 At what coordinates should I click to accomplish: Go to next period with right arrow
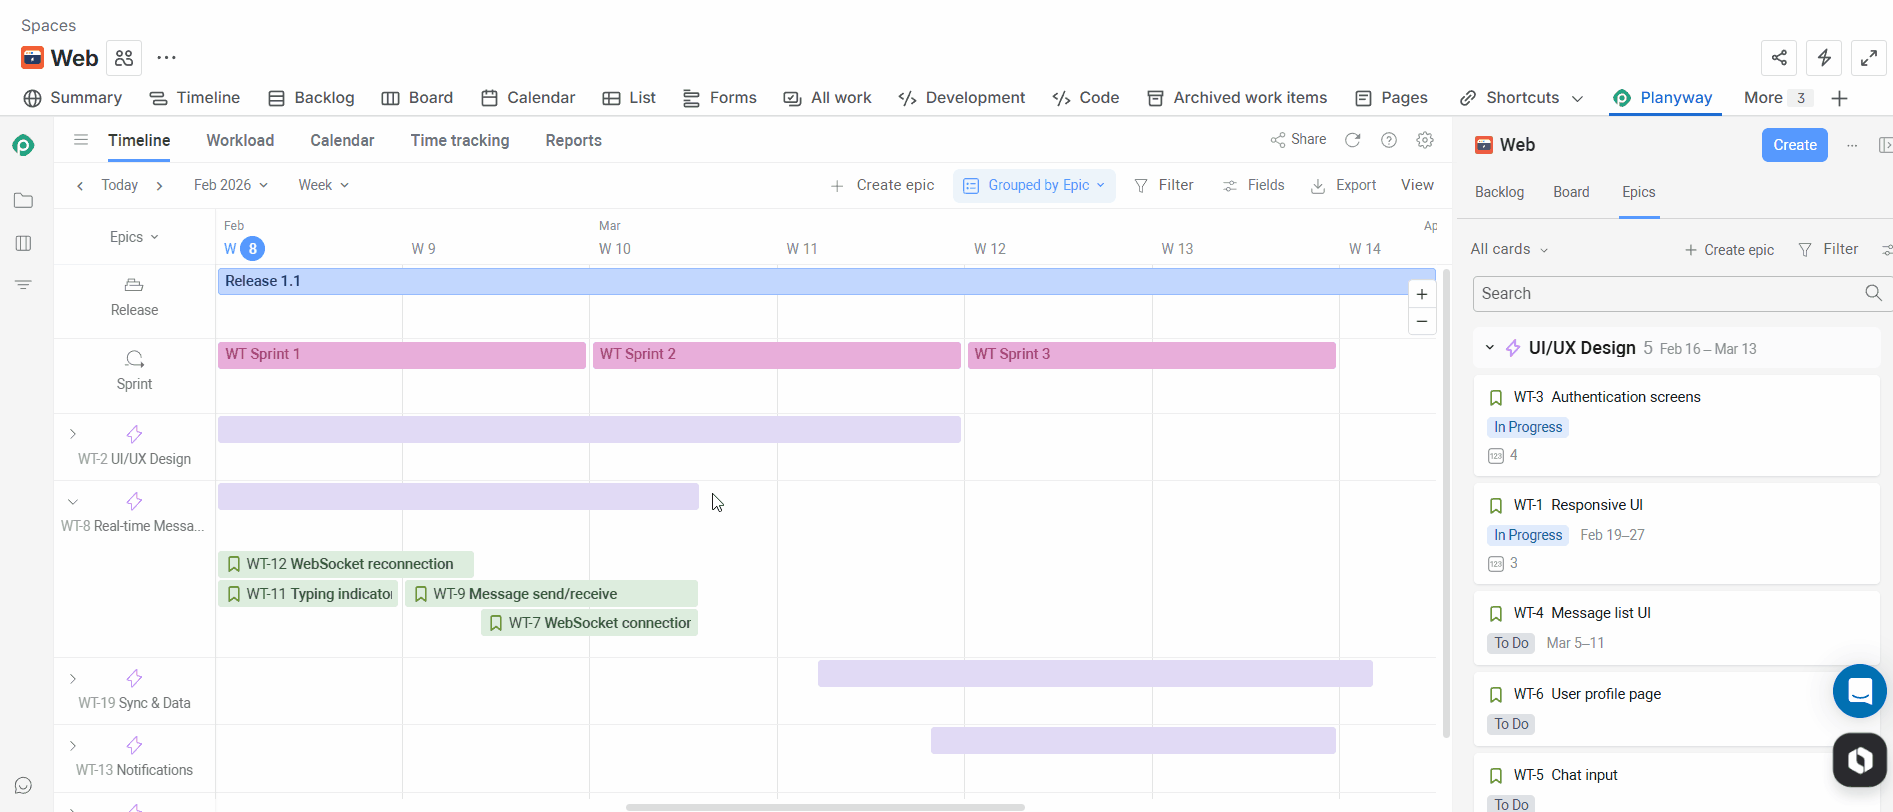[159, 185]
